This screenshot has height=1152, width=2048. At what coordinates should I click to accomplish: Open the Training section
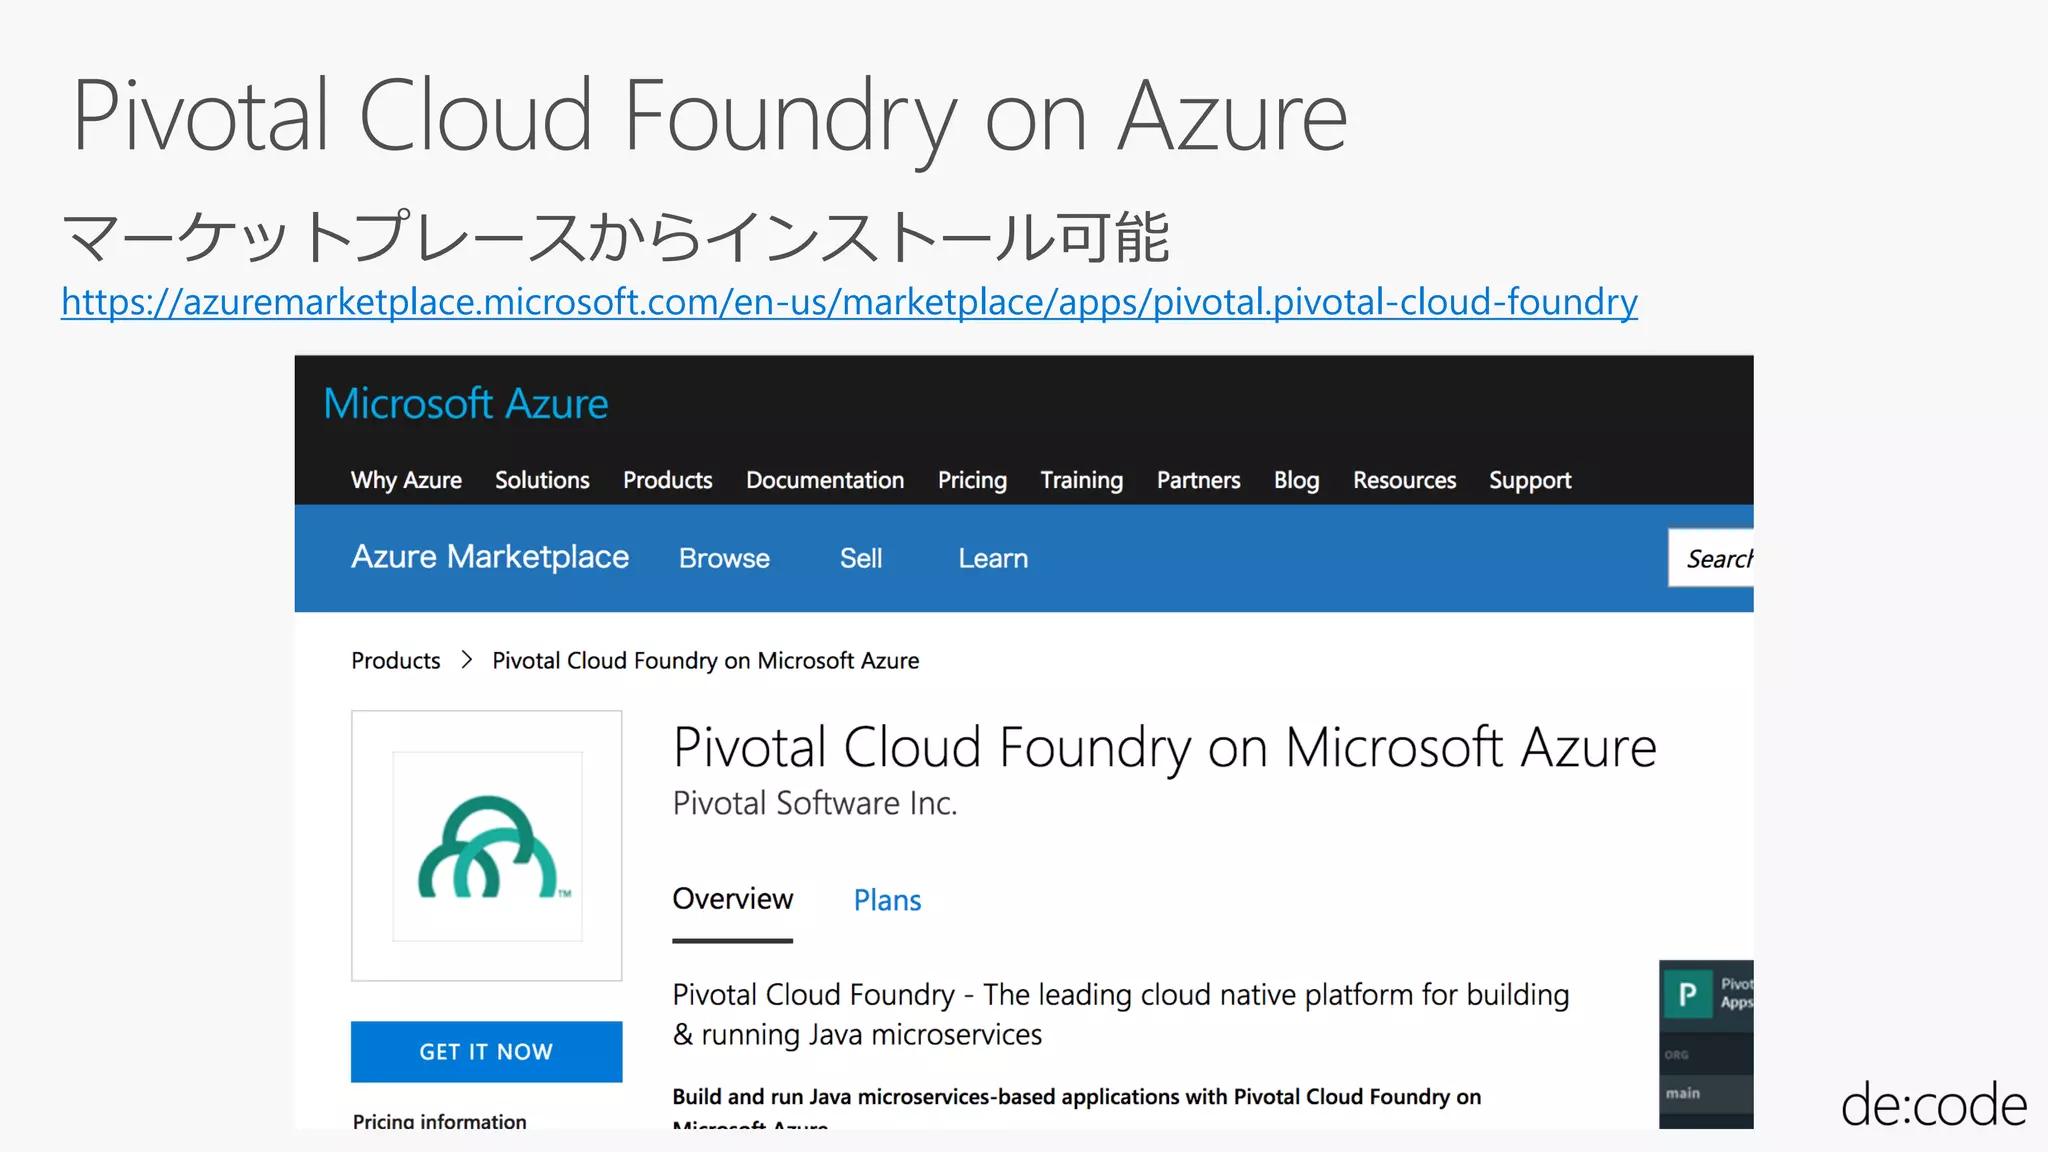pos(1082,481)
